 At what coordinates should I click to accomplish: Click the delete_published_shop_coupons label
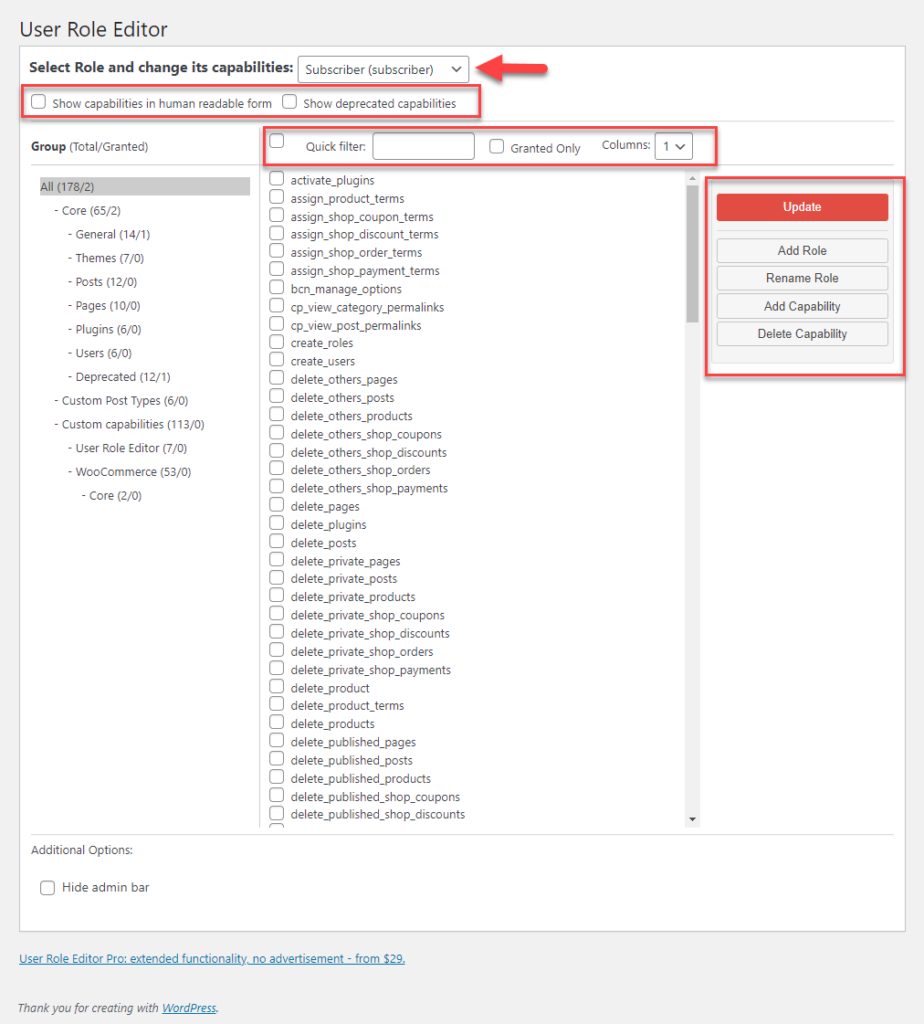375,797
